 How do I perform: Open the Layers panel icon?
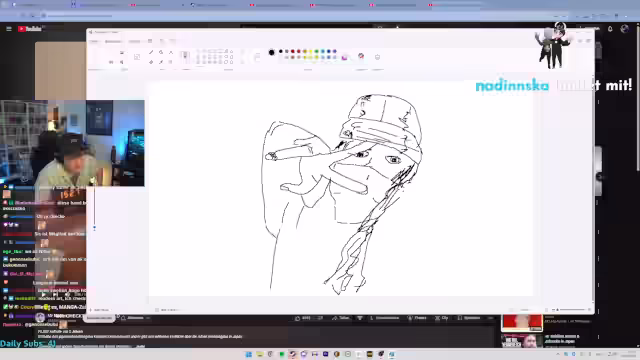[x=377, y=57]
